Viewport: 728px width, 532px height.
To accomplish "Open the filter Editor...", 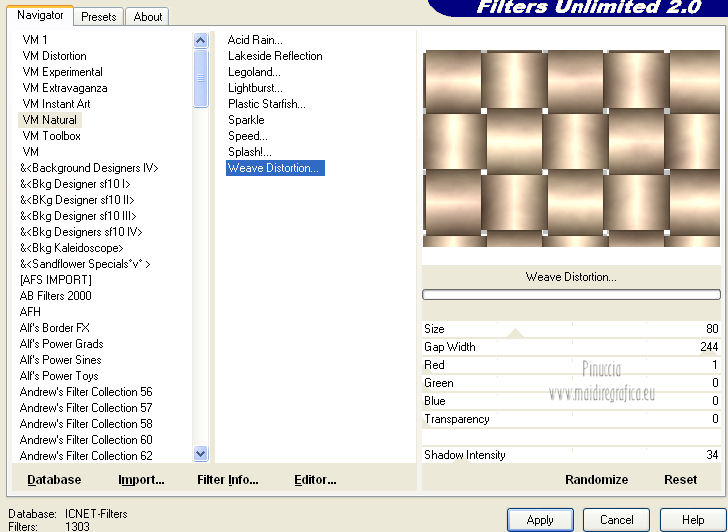I will point(315,480).
